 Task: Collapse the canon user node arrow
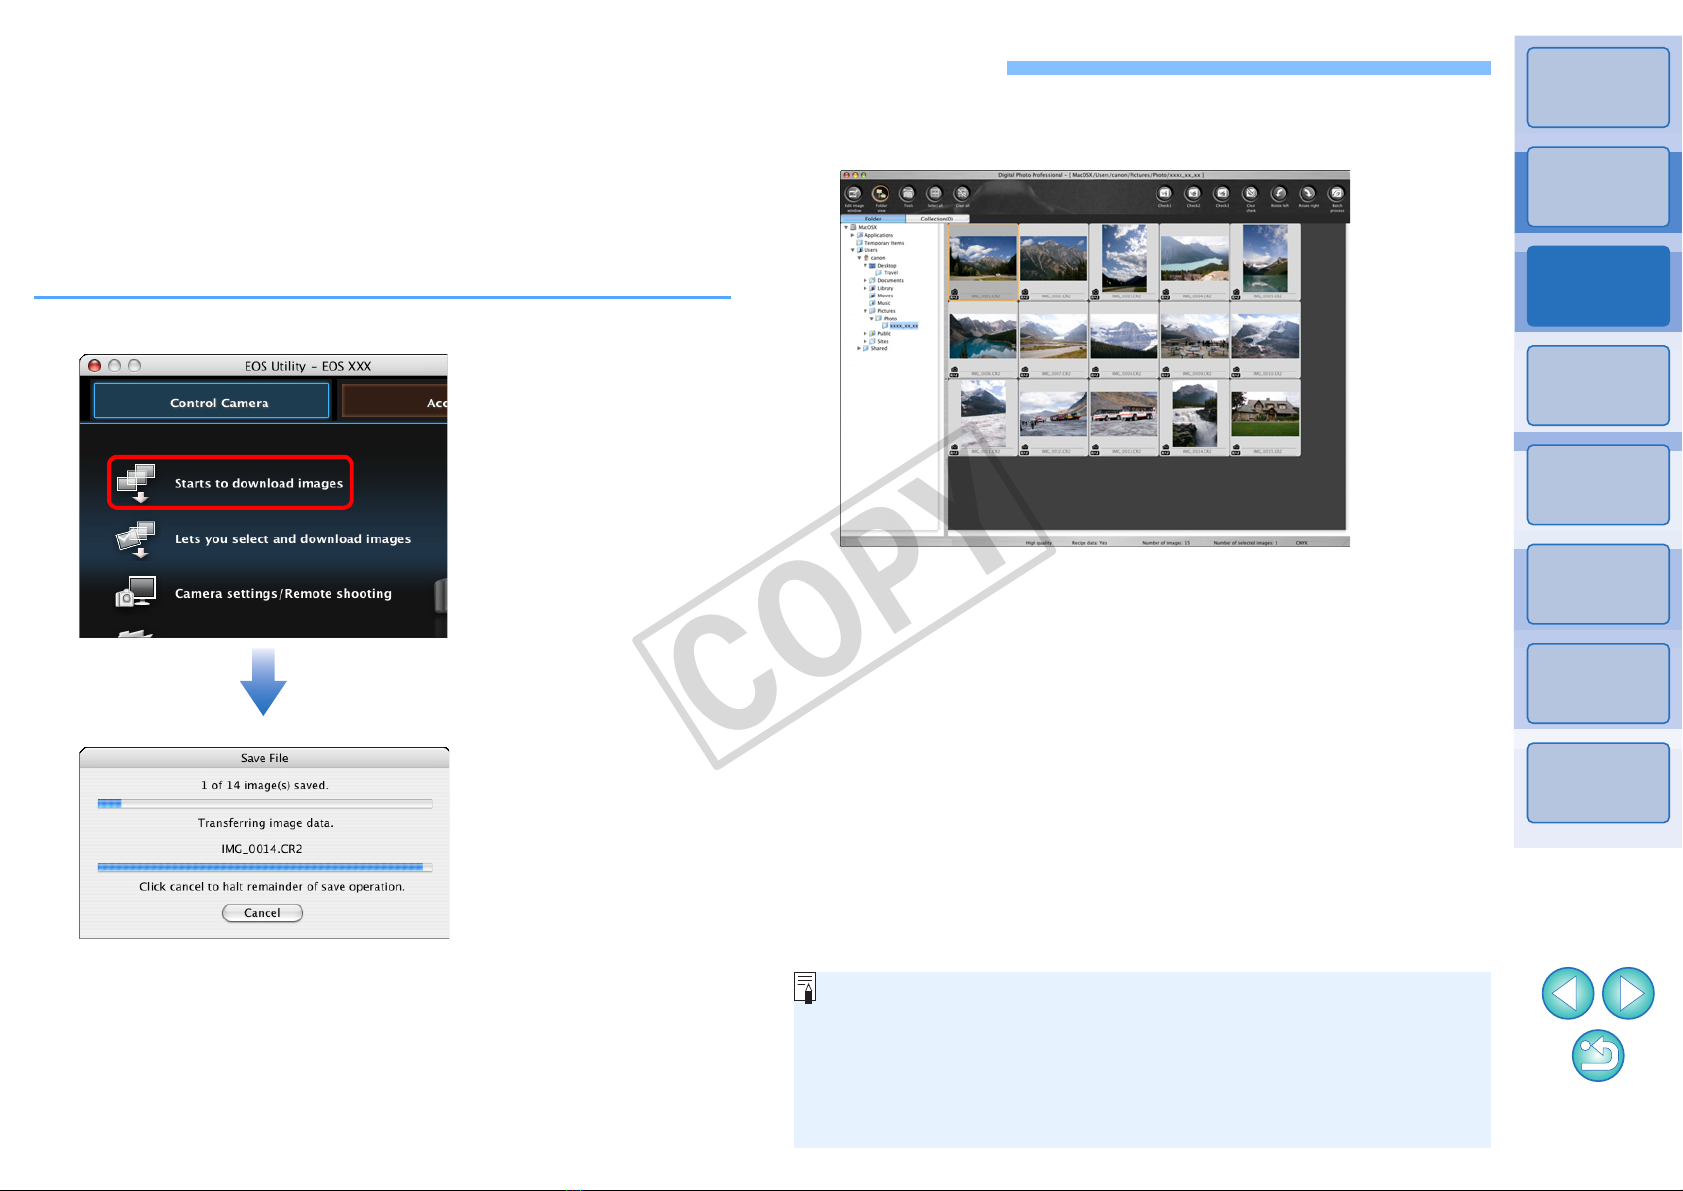(x=859, y=258)
